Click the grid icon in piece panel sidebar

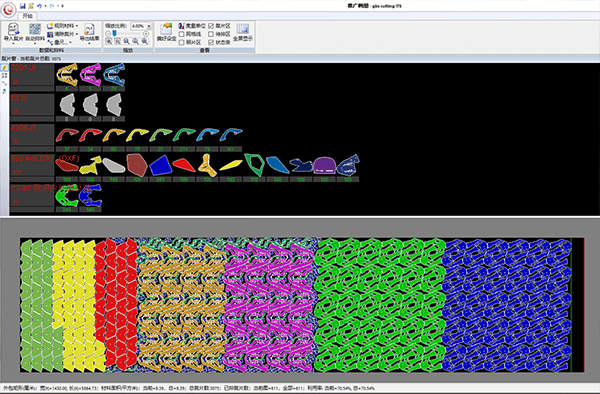coord(5,75)
